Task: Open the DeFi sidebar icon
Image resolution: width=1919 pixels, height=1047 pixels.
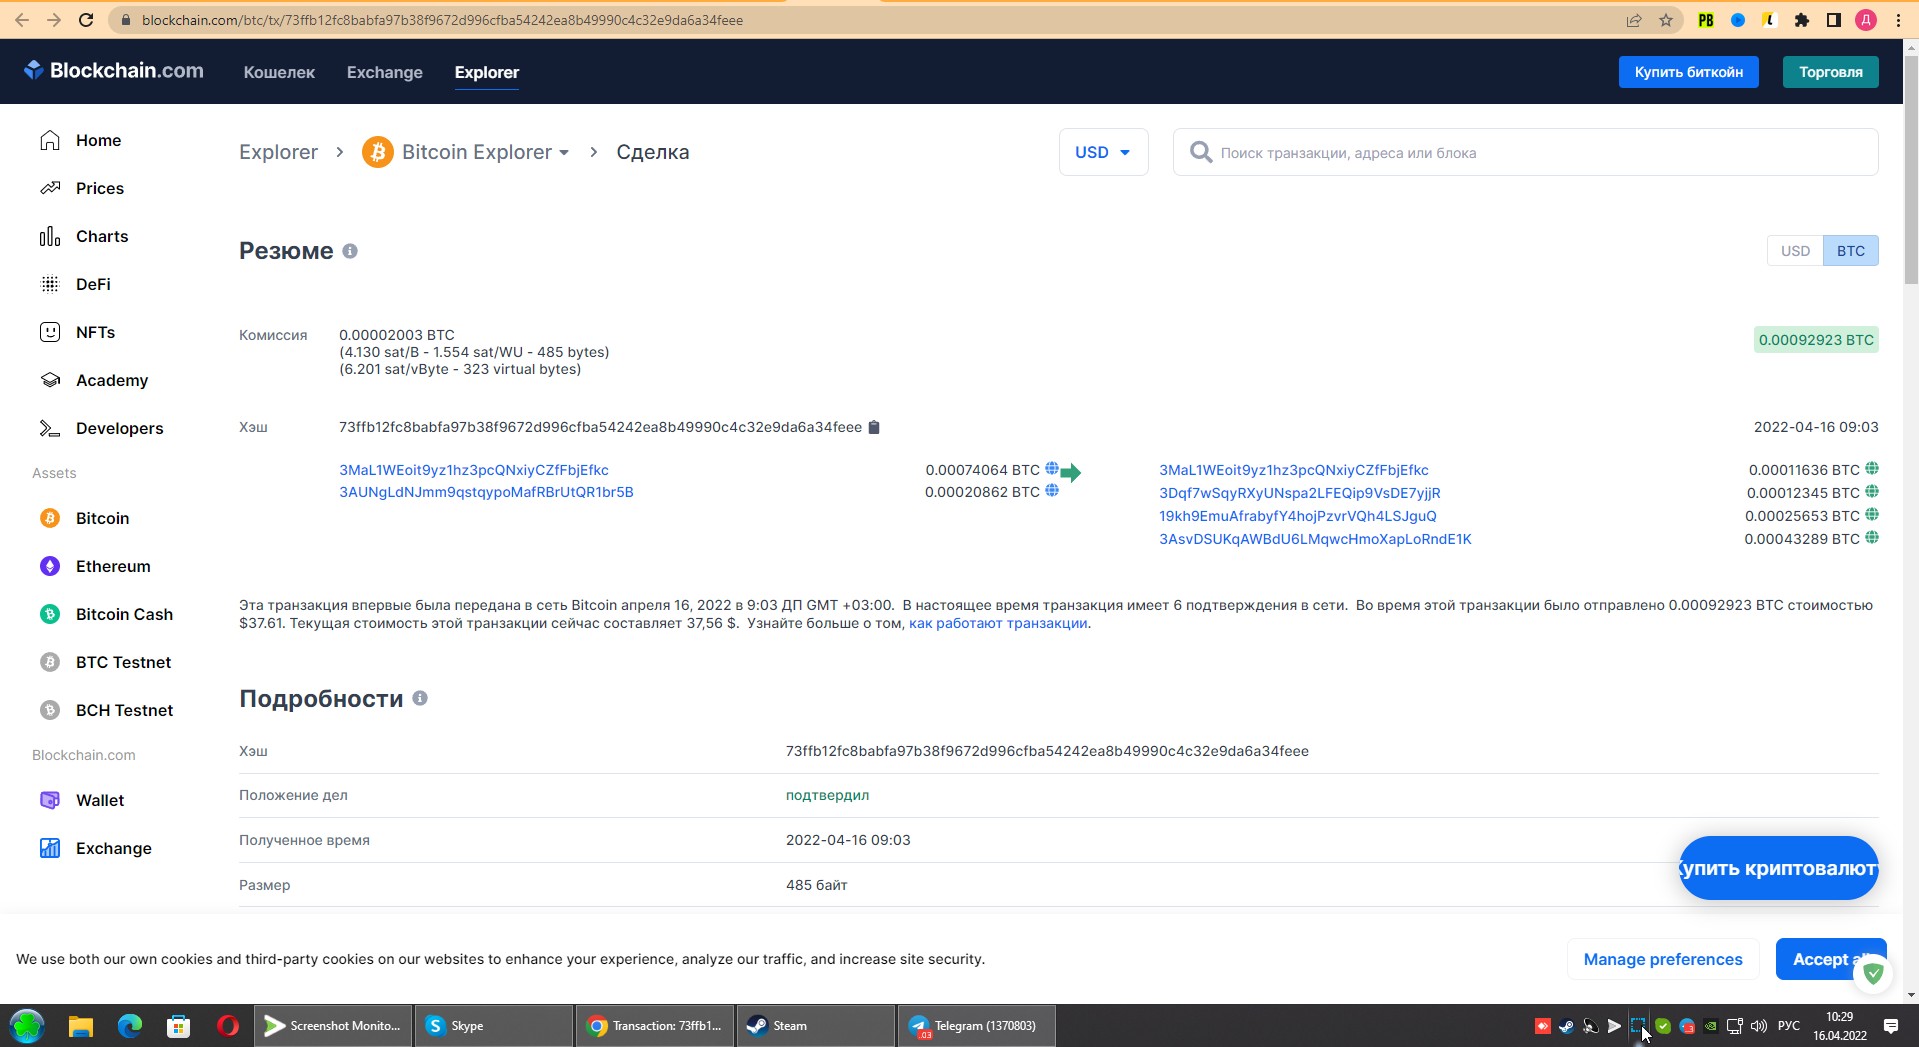Action: [50, 284]
